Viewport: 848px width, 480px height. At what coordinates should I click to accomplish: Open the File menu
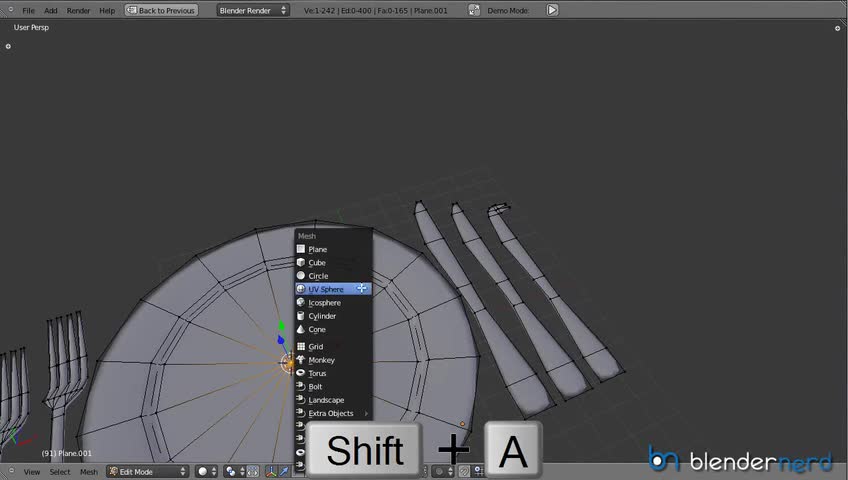point(28,10)
